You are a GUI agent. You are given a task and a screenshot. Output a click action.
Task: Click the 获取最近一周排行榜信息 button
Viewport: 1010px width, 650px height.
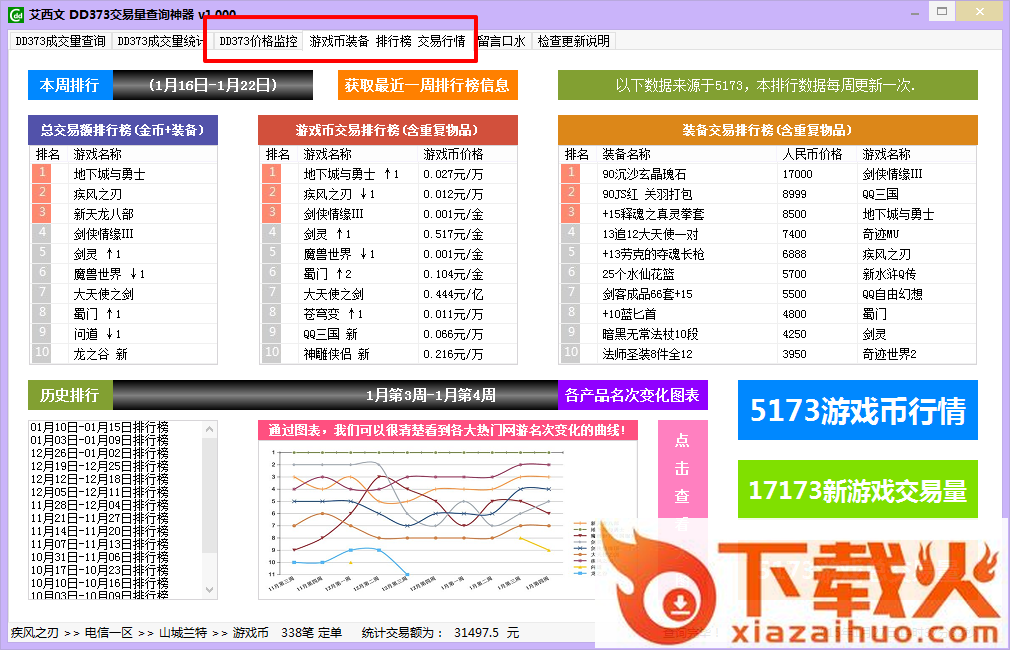[x=428, y=85]
